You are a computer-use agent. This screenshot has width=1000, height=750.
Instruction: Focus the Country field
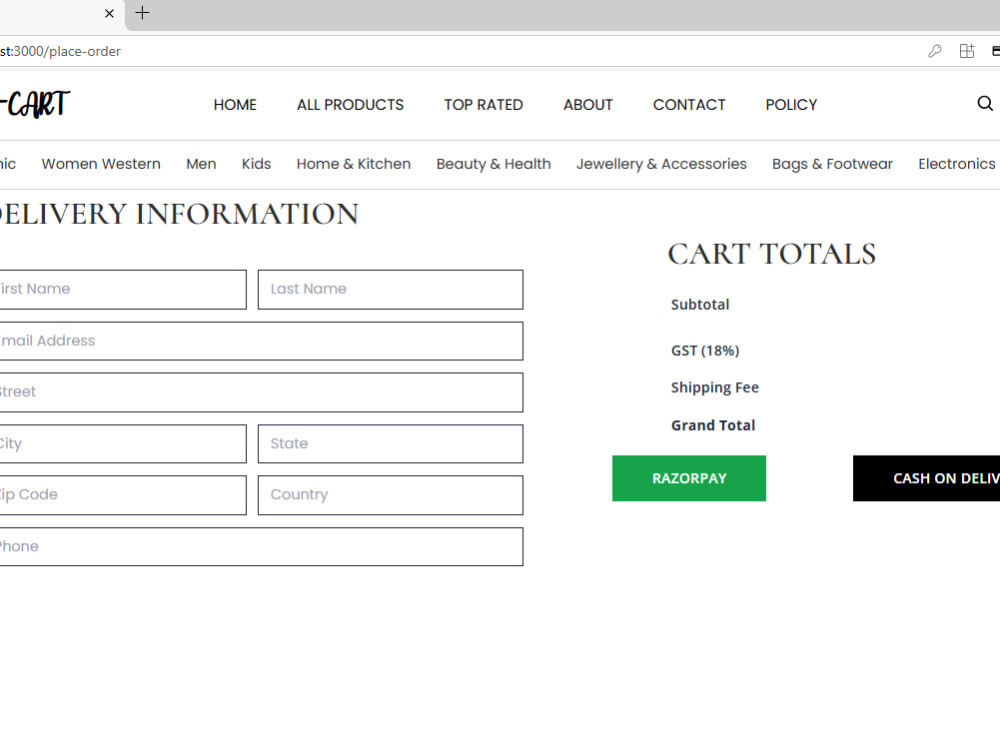pyautogui.click(x=390, y=495)
